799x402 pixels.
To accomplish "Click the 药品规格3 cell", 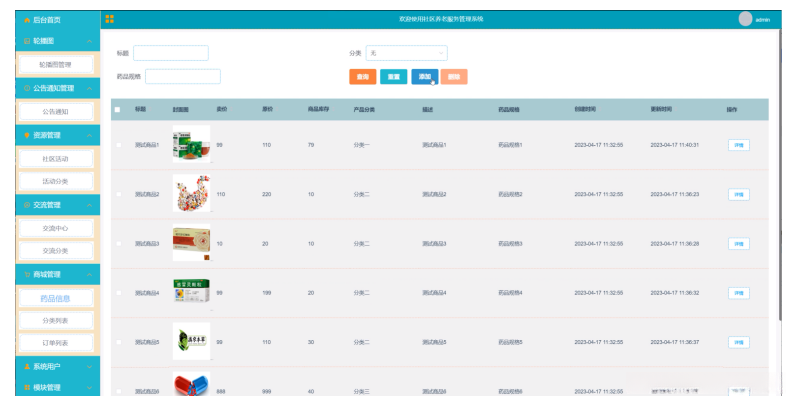I will [510, 244].
